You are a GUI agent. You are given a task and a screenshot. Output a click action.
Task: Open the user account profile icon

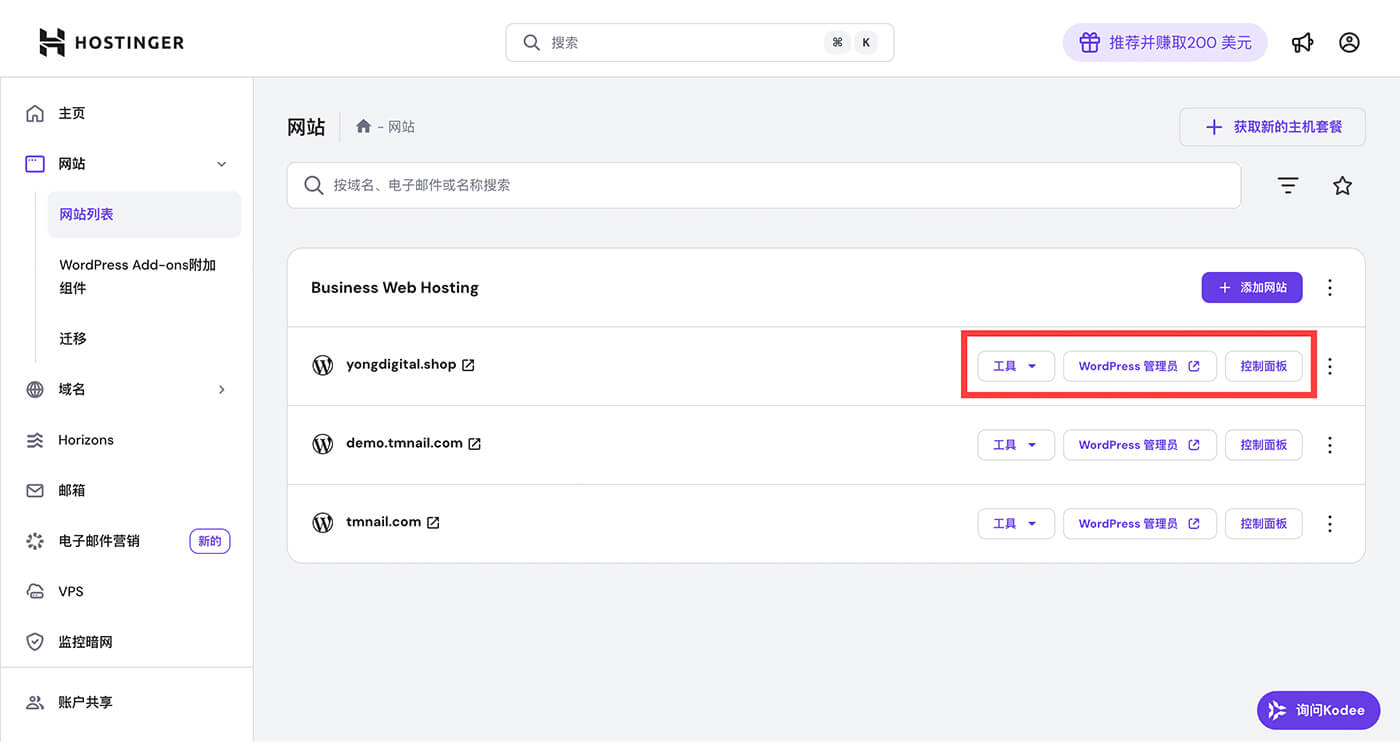(1349, 43)
